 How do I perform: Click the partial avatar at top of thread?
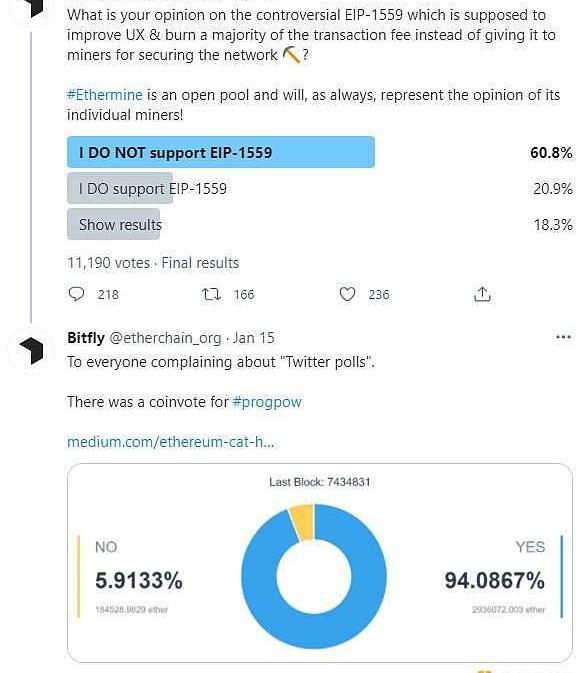coord(31,9)
